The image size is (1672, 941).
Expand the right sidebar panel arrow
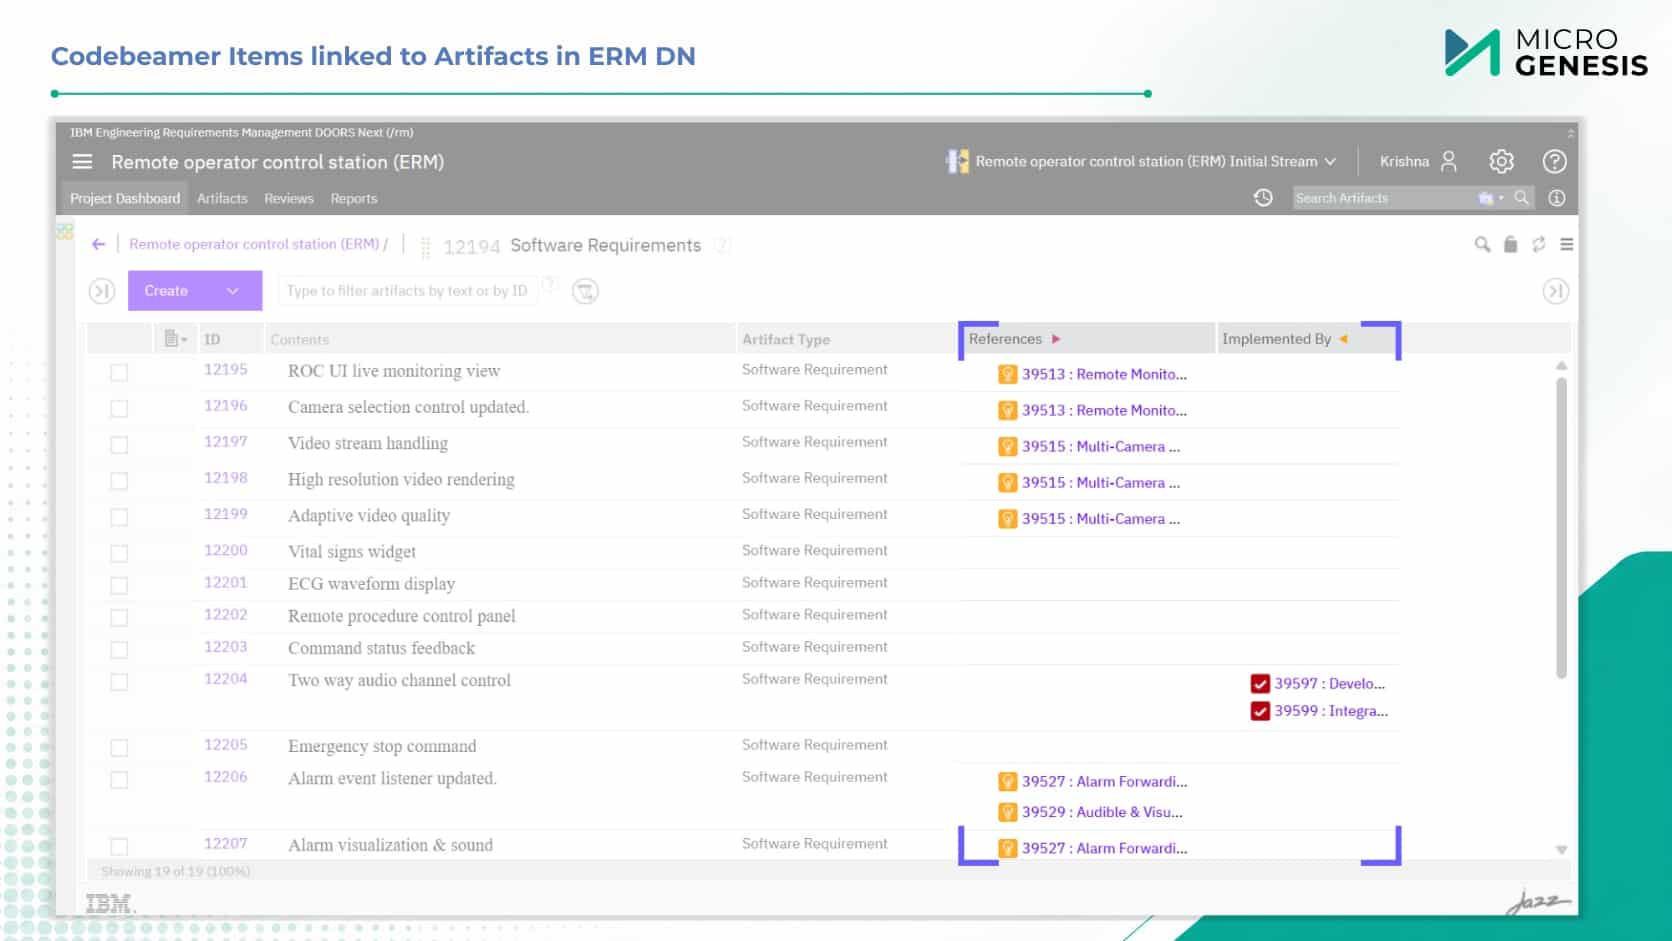tap(1555, 291)
